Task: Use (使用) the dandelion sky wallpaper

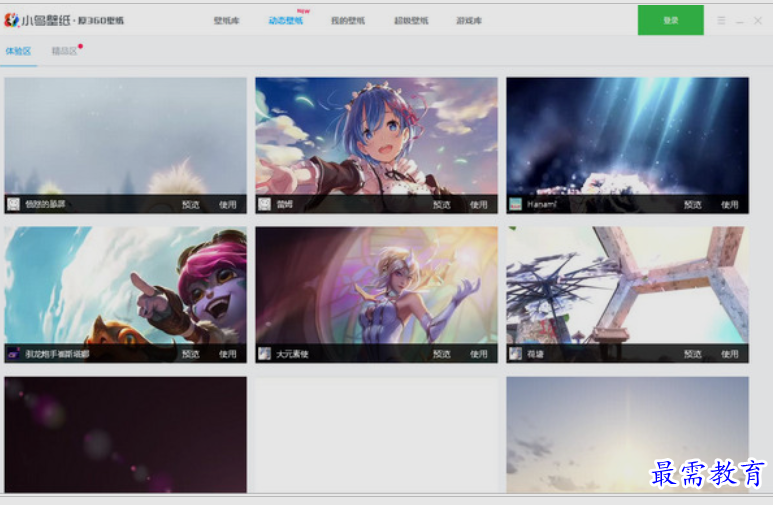Action: (228, 204)
